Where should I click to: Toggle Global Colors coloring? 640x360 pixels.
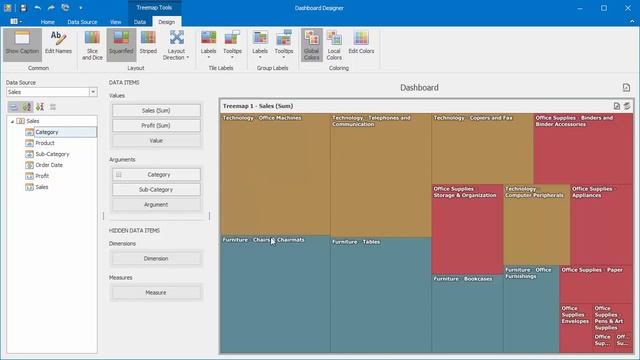tap(311, 45)
